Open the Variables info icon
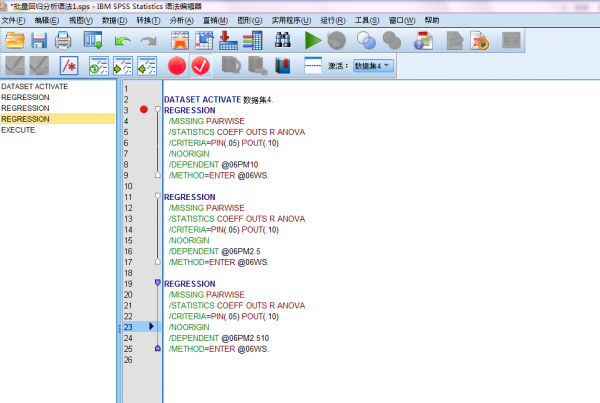Viewport: 600px width, 403px height. coord(253,40)
